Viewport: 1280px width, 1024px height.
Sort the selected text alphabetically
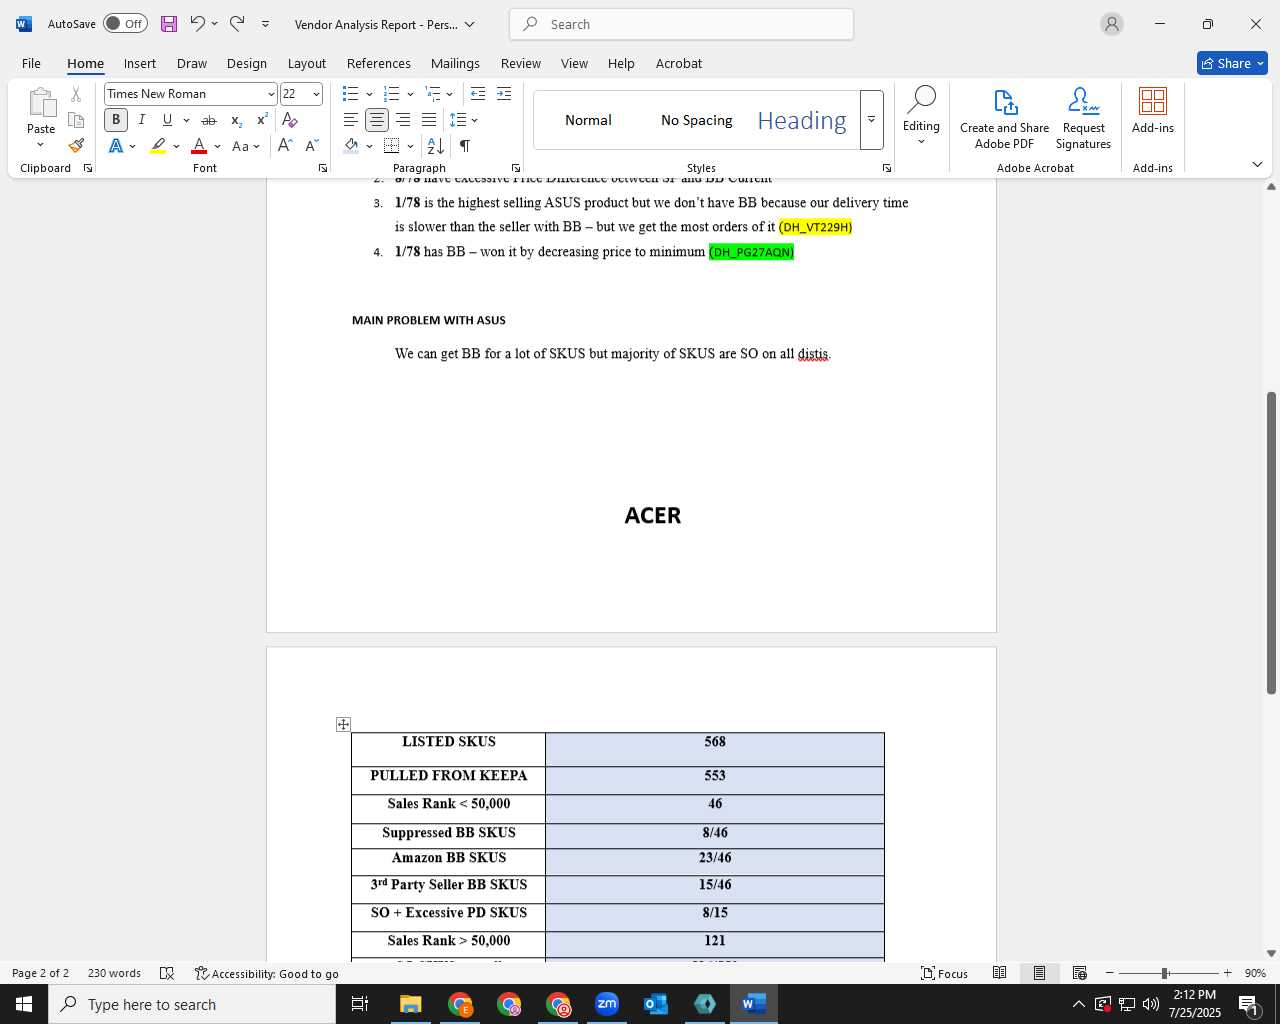point(436,146)
